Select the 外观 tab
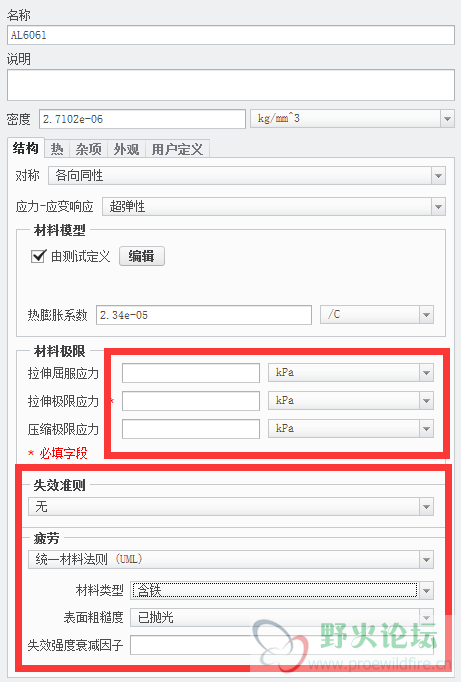 (x=126, y=149)
